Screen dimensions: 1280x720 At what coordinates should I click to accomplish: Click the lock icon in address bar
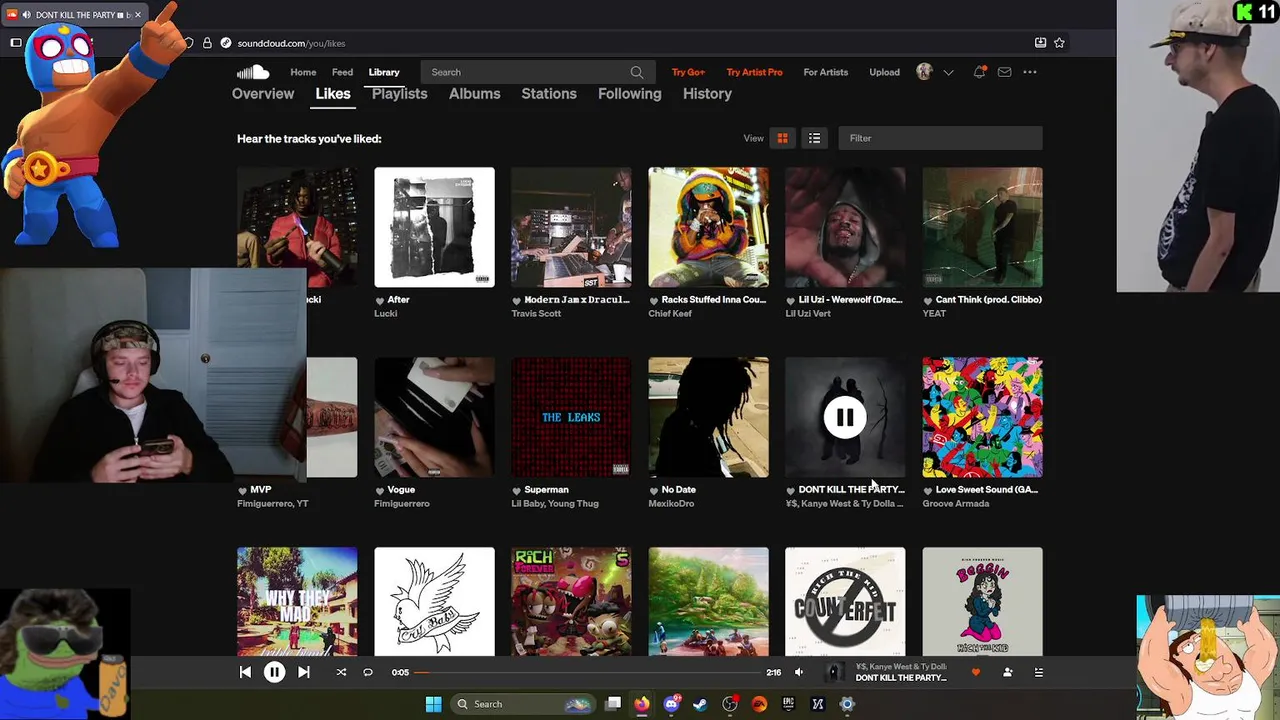click(207, 43)
